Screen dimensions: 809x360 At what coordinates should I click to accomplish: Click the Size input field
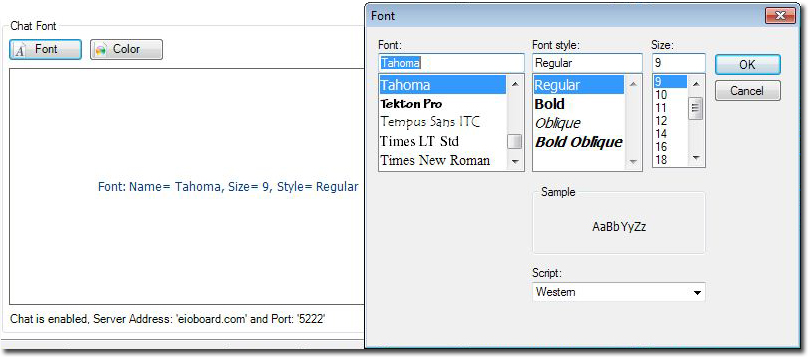(x=678, y=63)
